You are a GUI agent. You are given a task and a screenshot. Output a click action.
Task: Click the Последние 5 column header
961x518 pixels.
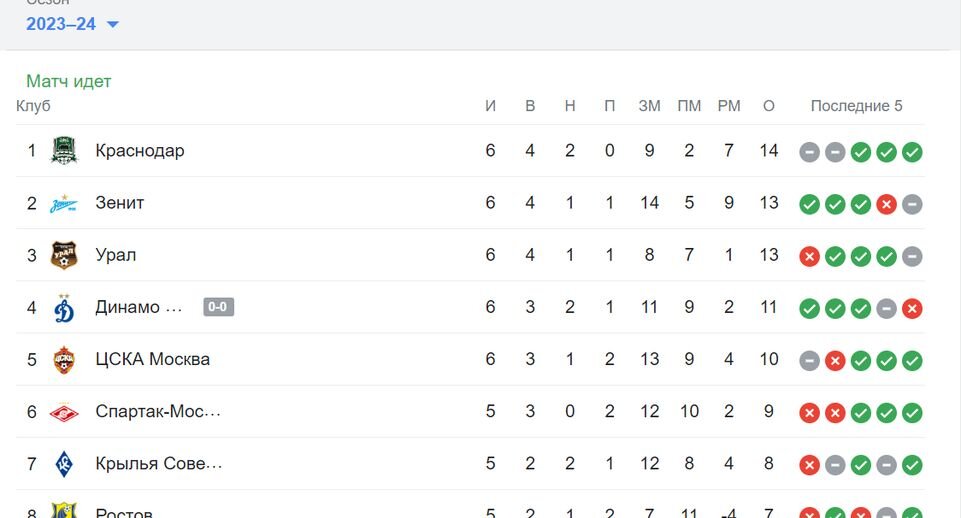click(856, 106)
